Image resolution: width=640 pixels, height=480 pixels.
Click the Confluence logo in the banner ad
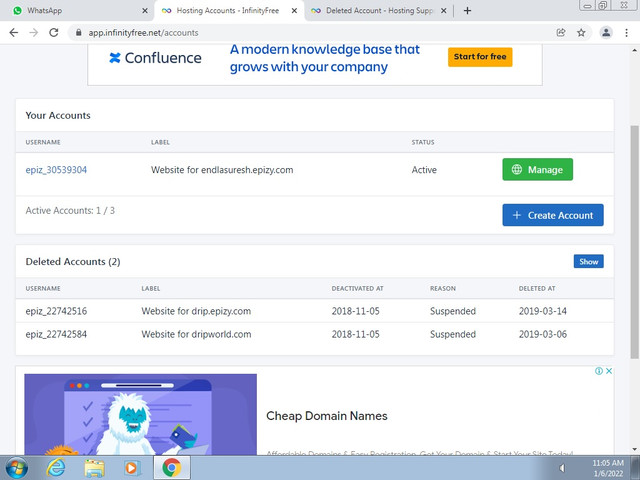155,58
